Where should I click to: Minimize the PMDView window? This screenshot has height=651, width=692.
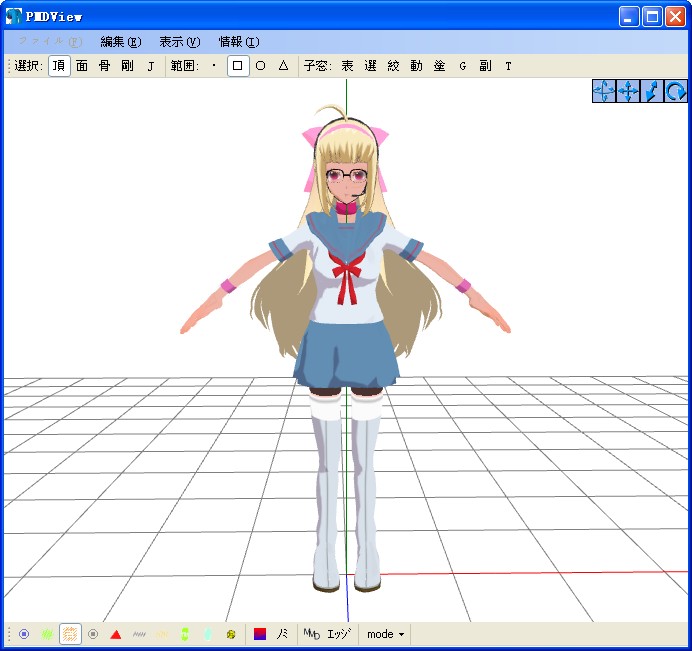(x=628, y=17)
